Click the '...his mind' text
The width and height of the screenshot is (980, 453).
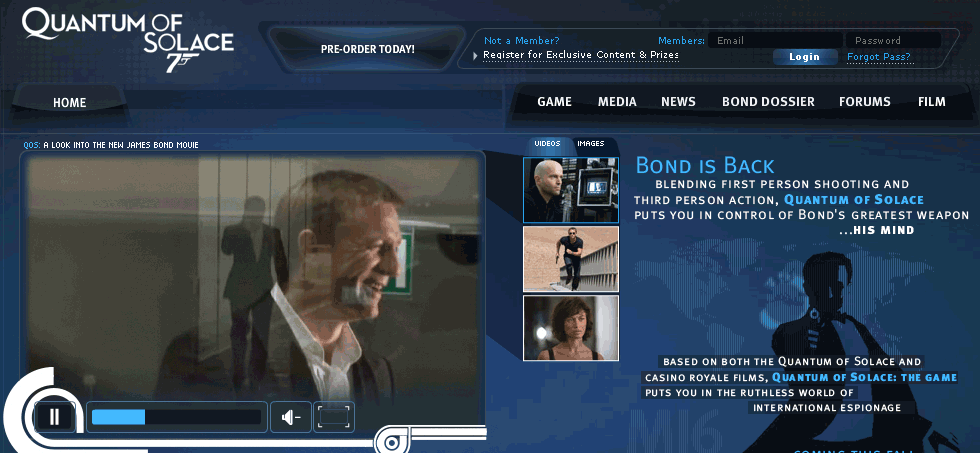876,231
